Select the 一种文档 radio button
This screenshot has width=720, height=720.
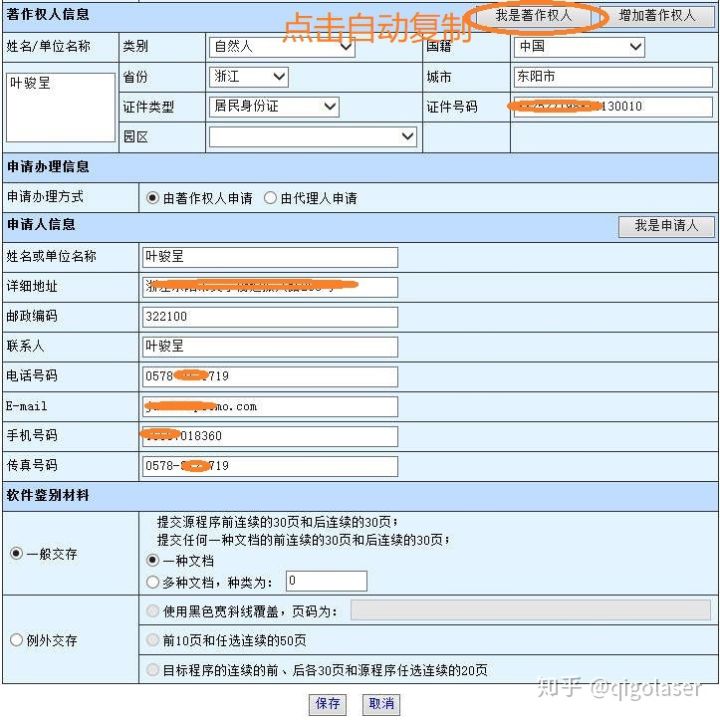(x=152, y=560)
